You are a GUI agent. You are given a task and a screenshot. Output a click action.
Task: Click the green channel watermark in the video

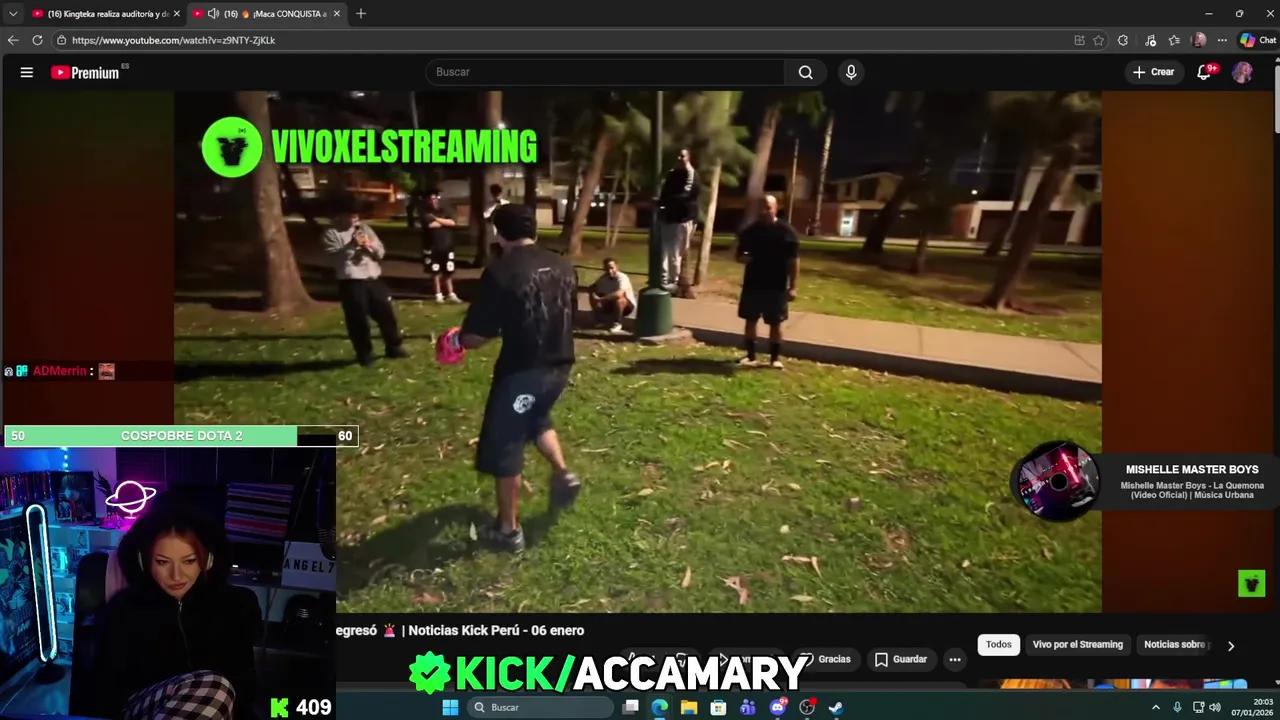1251,583
